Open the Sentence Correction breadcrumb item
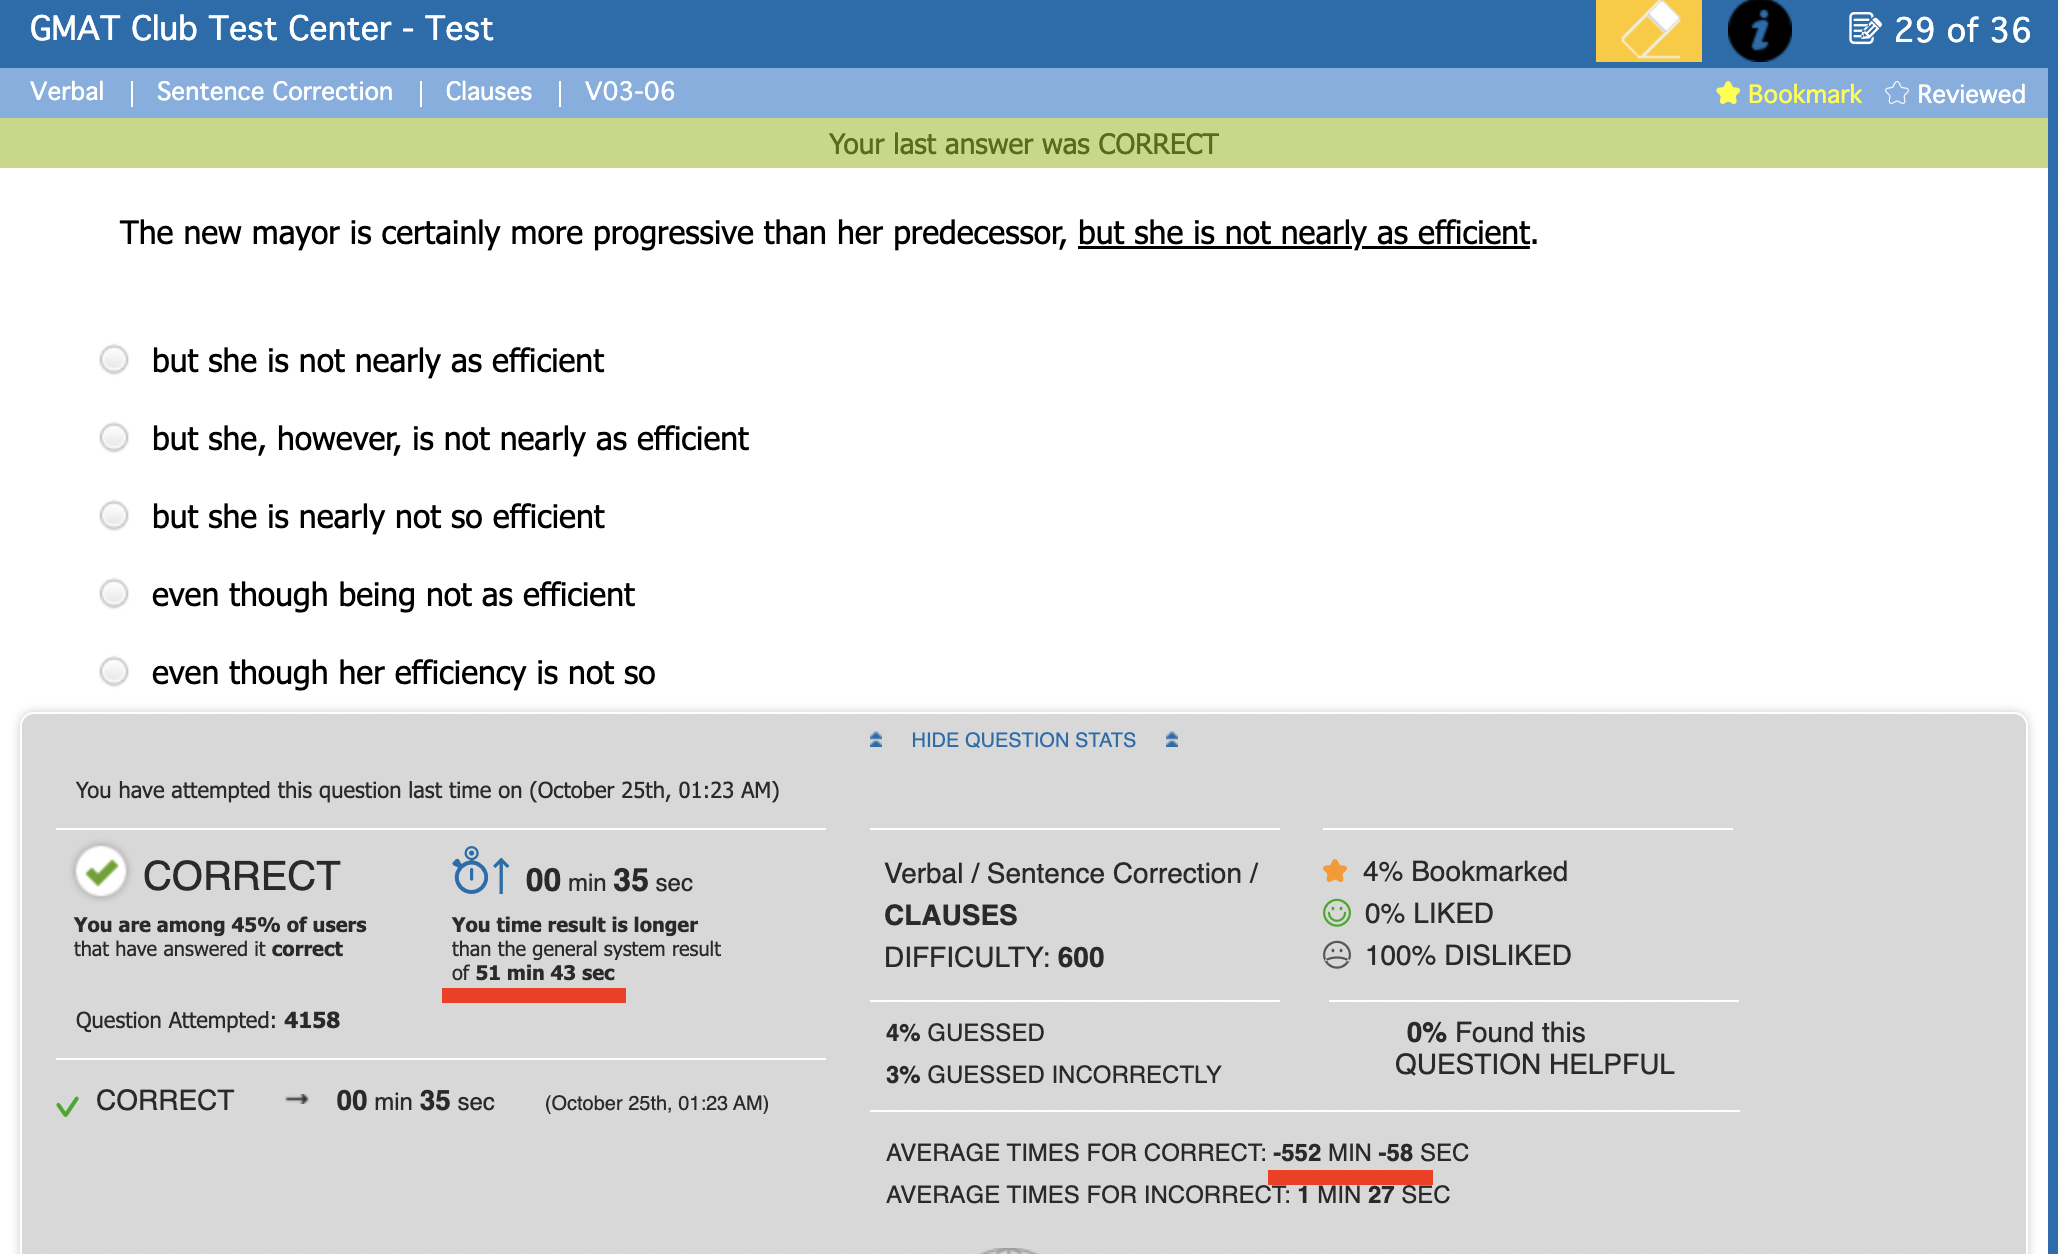 click(x=274, y=92)
